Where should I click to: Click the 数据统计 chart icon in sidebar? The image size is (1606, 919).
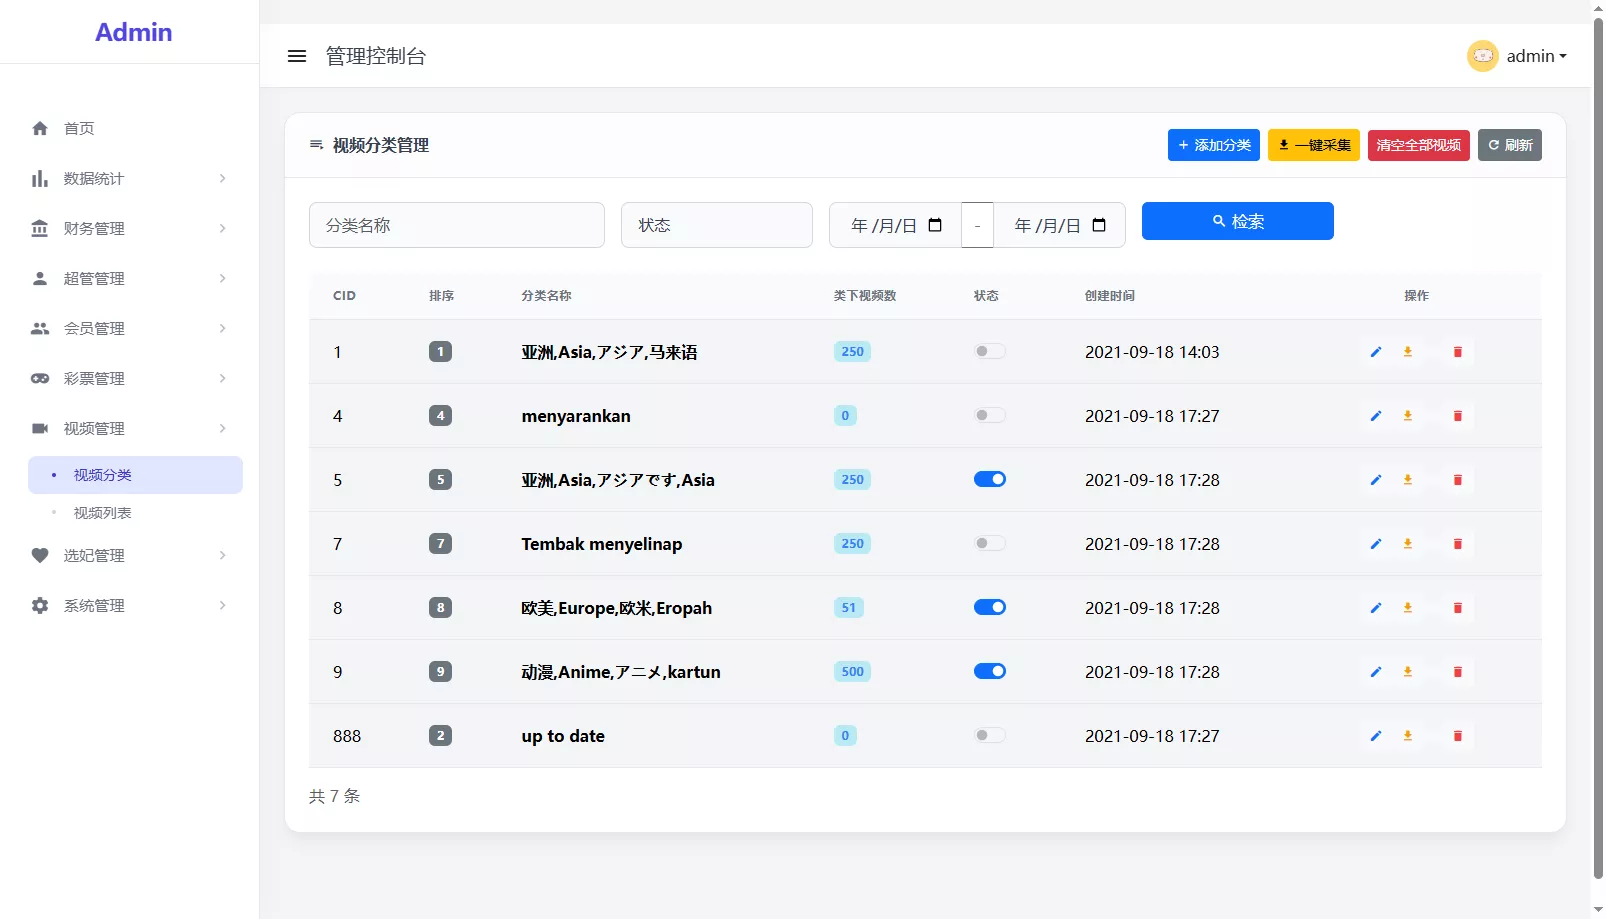point(40,178)
